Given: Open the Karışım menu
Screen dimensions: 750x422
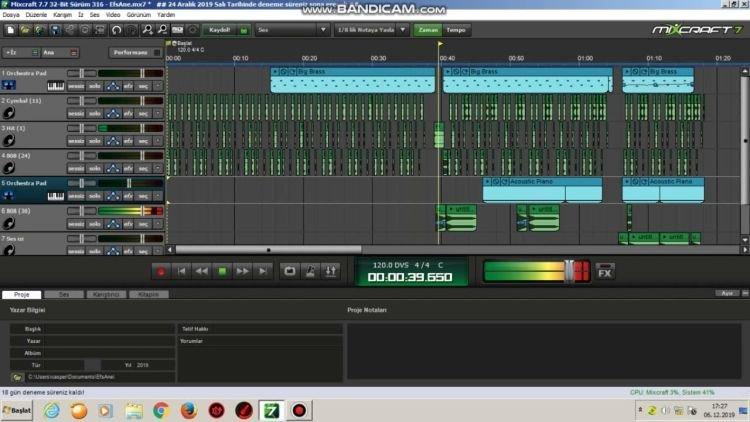Looking at the screenshot, I should tap(62, 15).
